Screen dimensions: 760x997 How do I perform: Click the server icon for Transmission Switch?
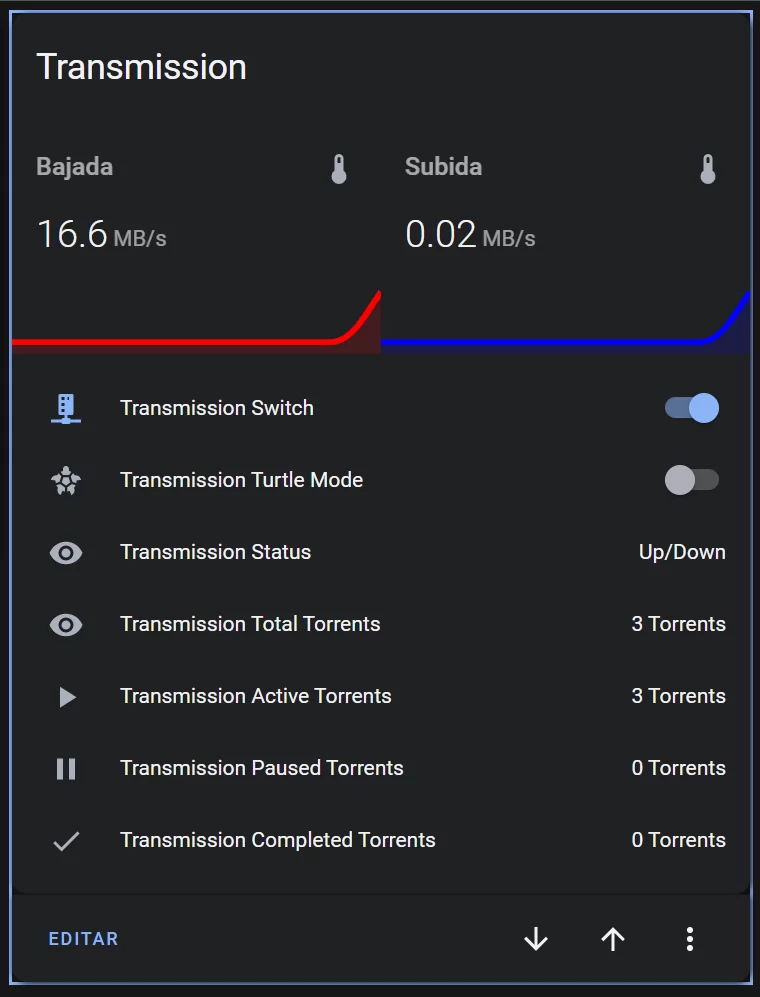(x=66, y=408)
